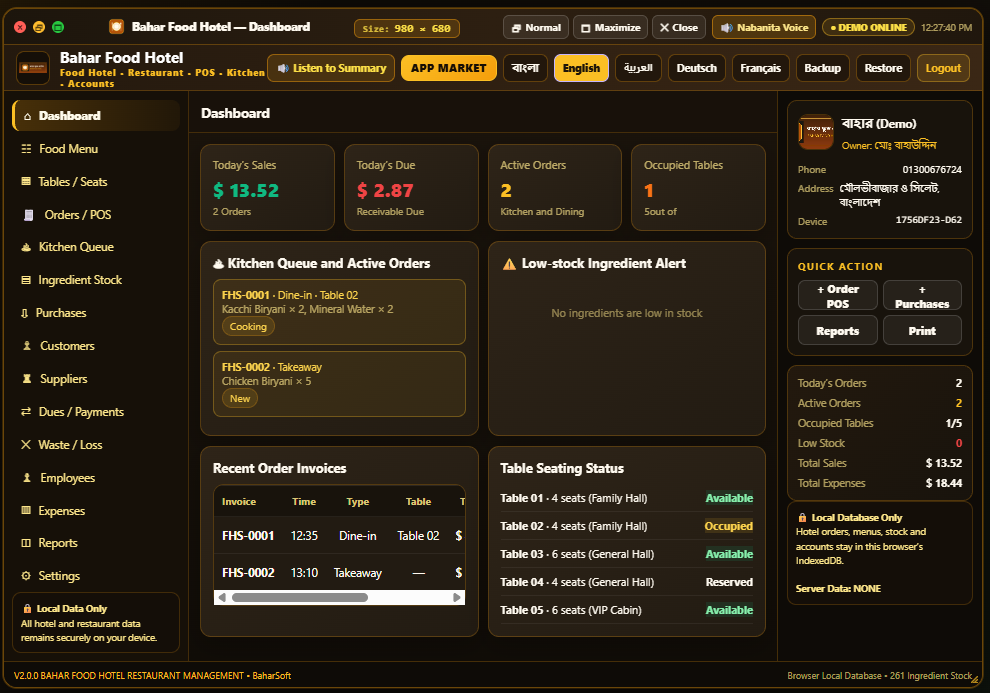The height and width of the screenshot is (693, 990).
Task: Click the Cooking status badge
Action: [248, 327]
